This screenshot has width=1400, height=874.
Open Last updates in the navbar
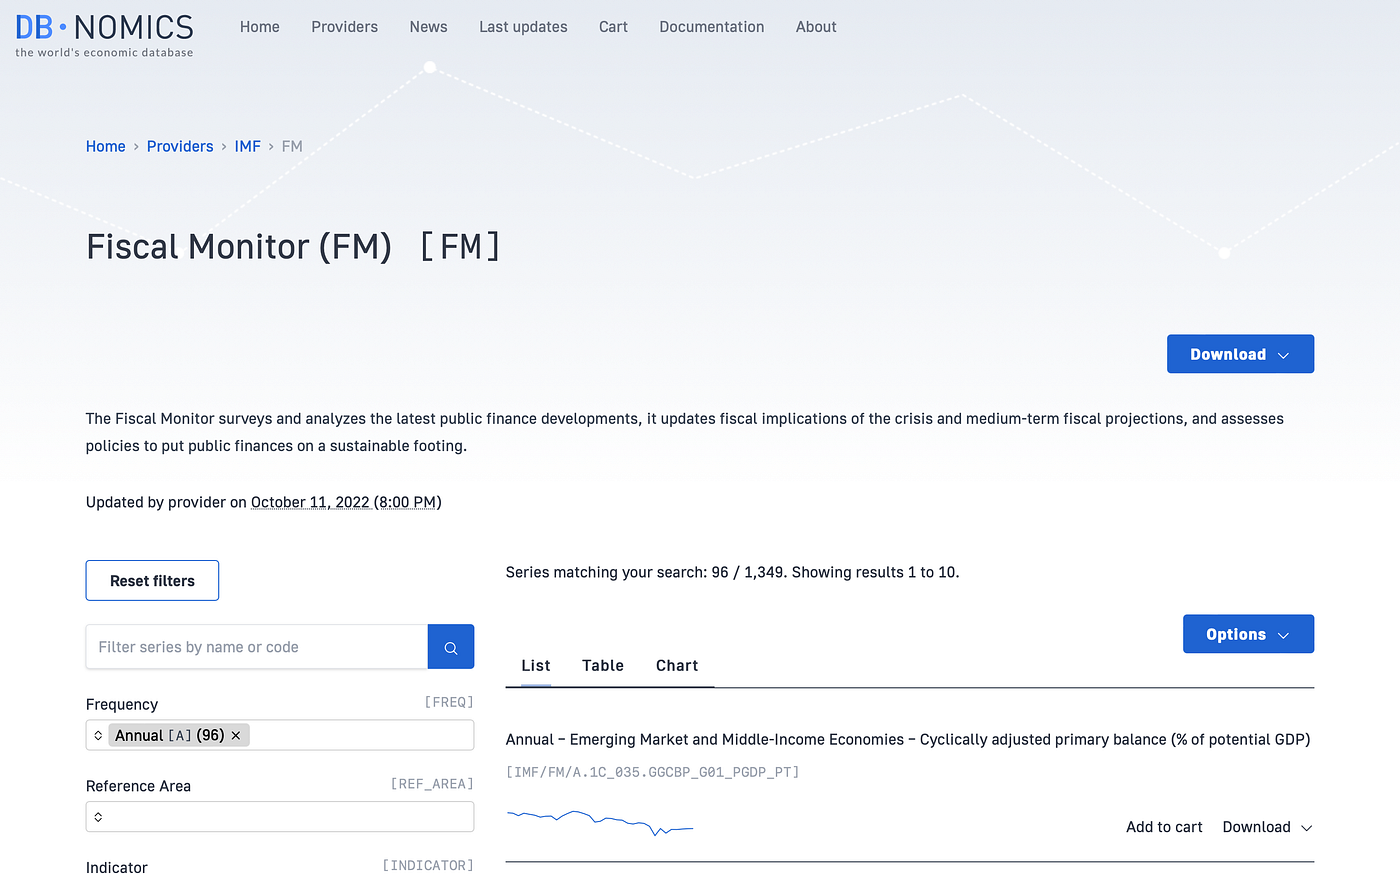[x=523, y=27]
